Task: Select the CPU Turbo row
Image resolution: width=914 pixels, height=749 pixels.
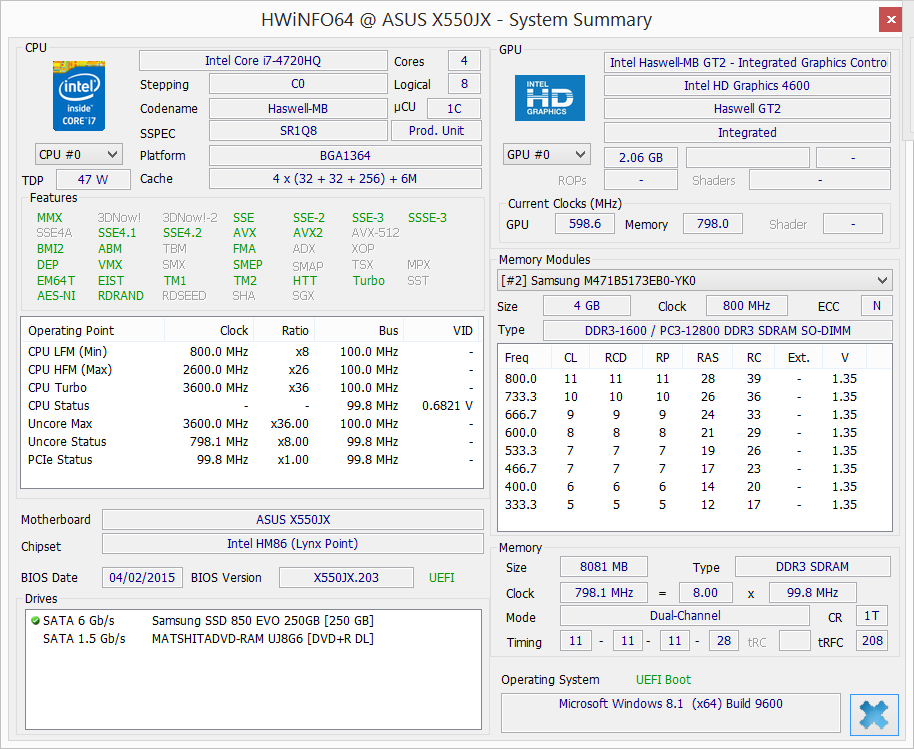Action: pyautogui.click(x=252, y=388)
